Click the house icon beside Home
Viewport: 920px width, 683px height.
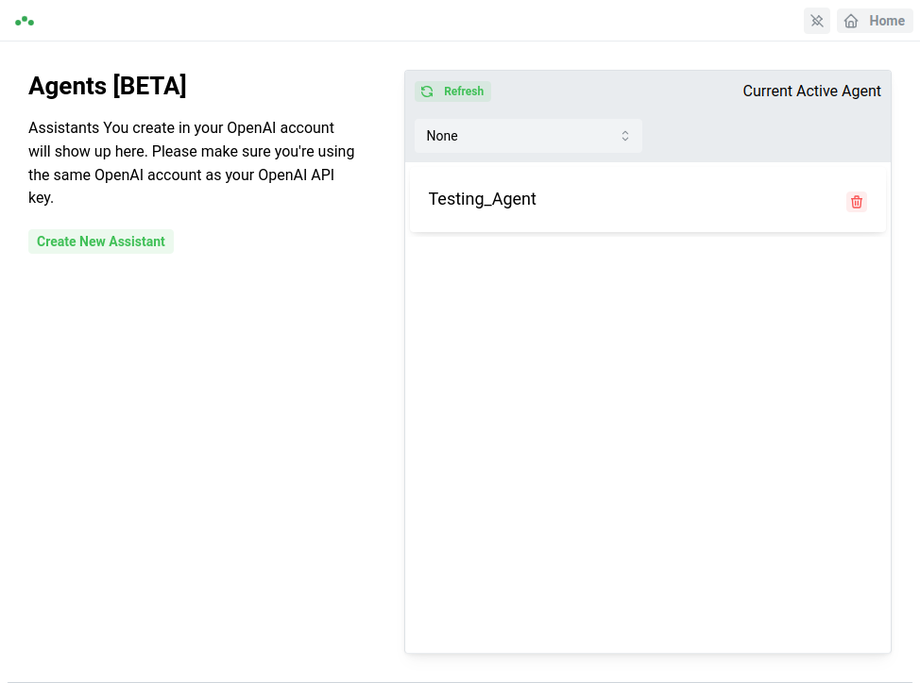(x=851, y=21)
